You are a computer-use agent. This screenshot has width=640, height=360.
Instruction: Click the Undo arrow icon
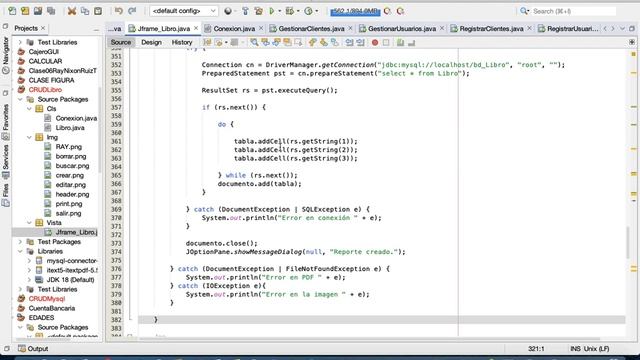pos(119,11)
